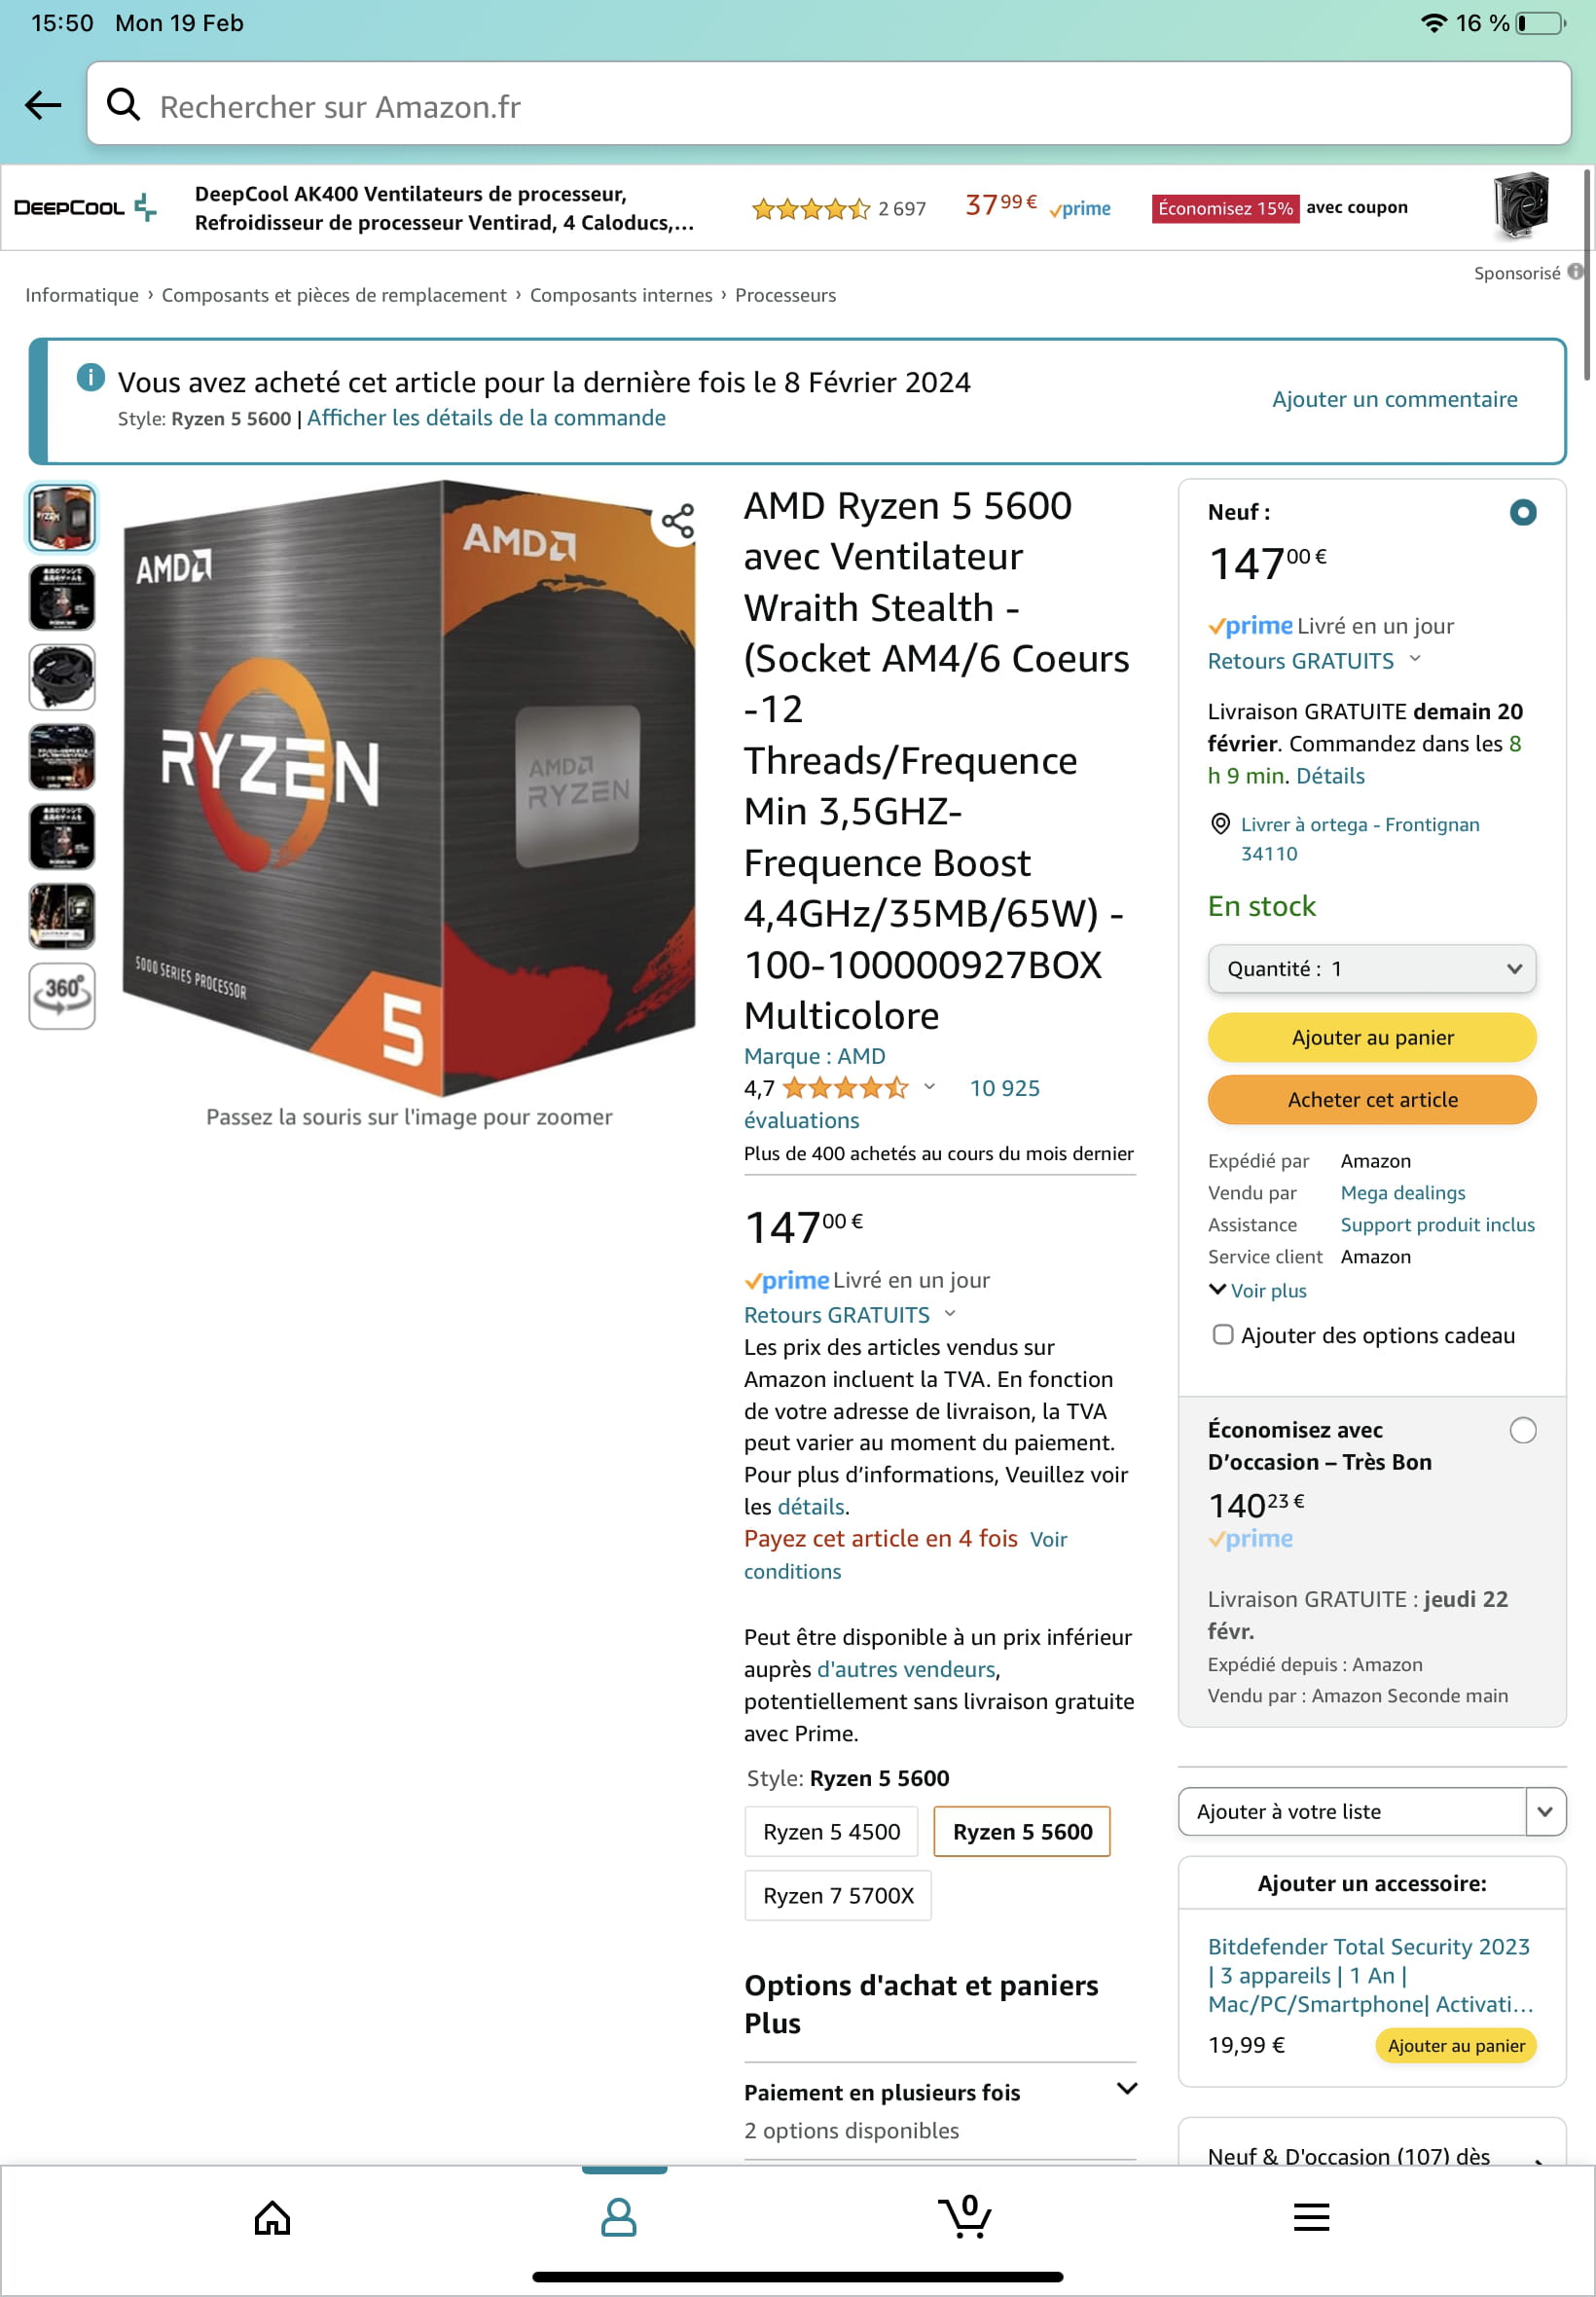Tap the back arrow icon
Screen dimensions: 1596x2297
tap(43, 104)
